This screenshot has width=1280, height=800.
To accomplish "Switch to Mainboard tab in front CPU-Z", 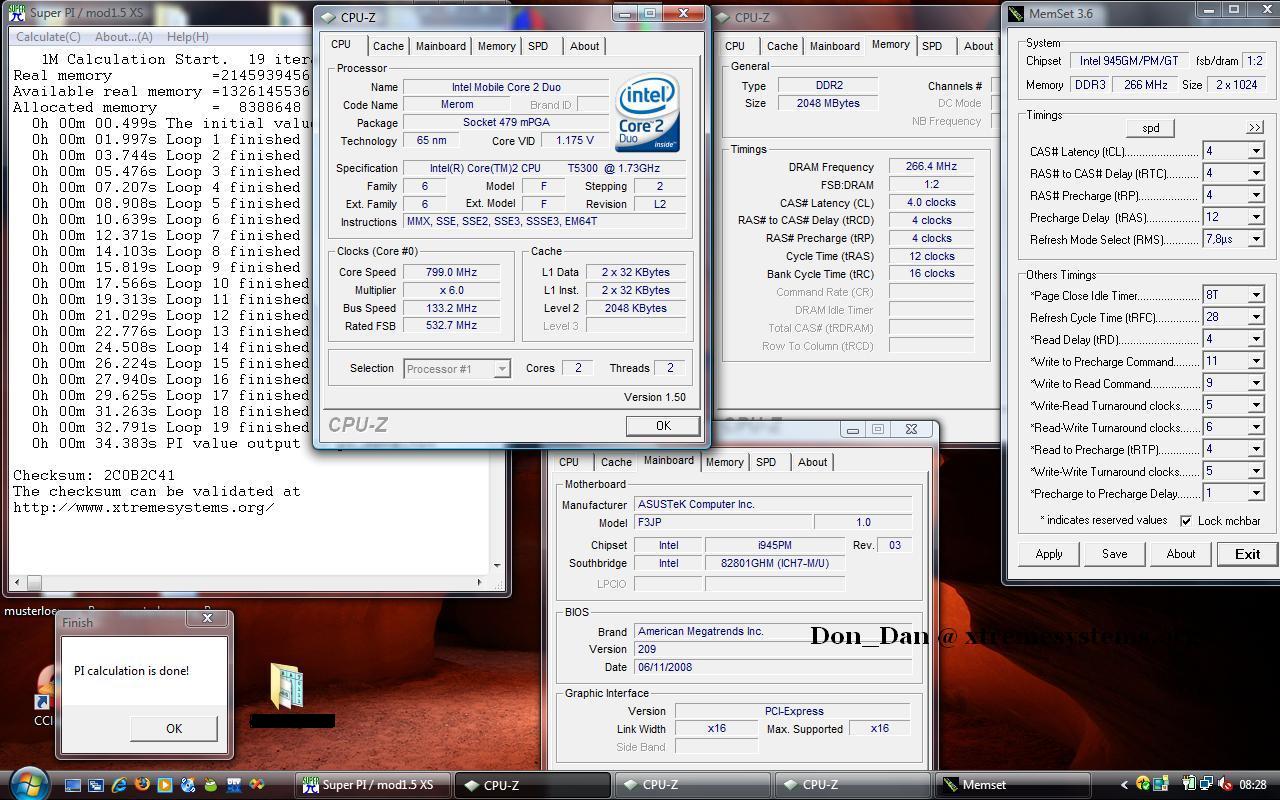I will pos(441,46).
